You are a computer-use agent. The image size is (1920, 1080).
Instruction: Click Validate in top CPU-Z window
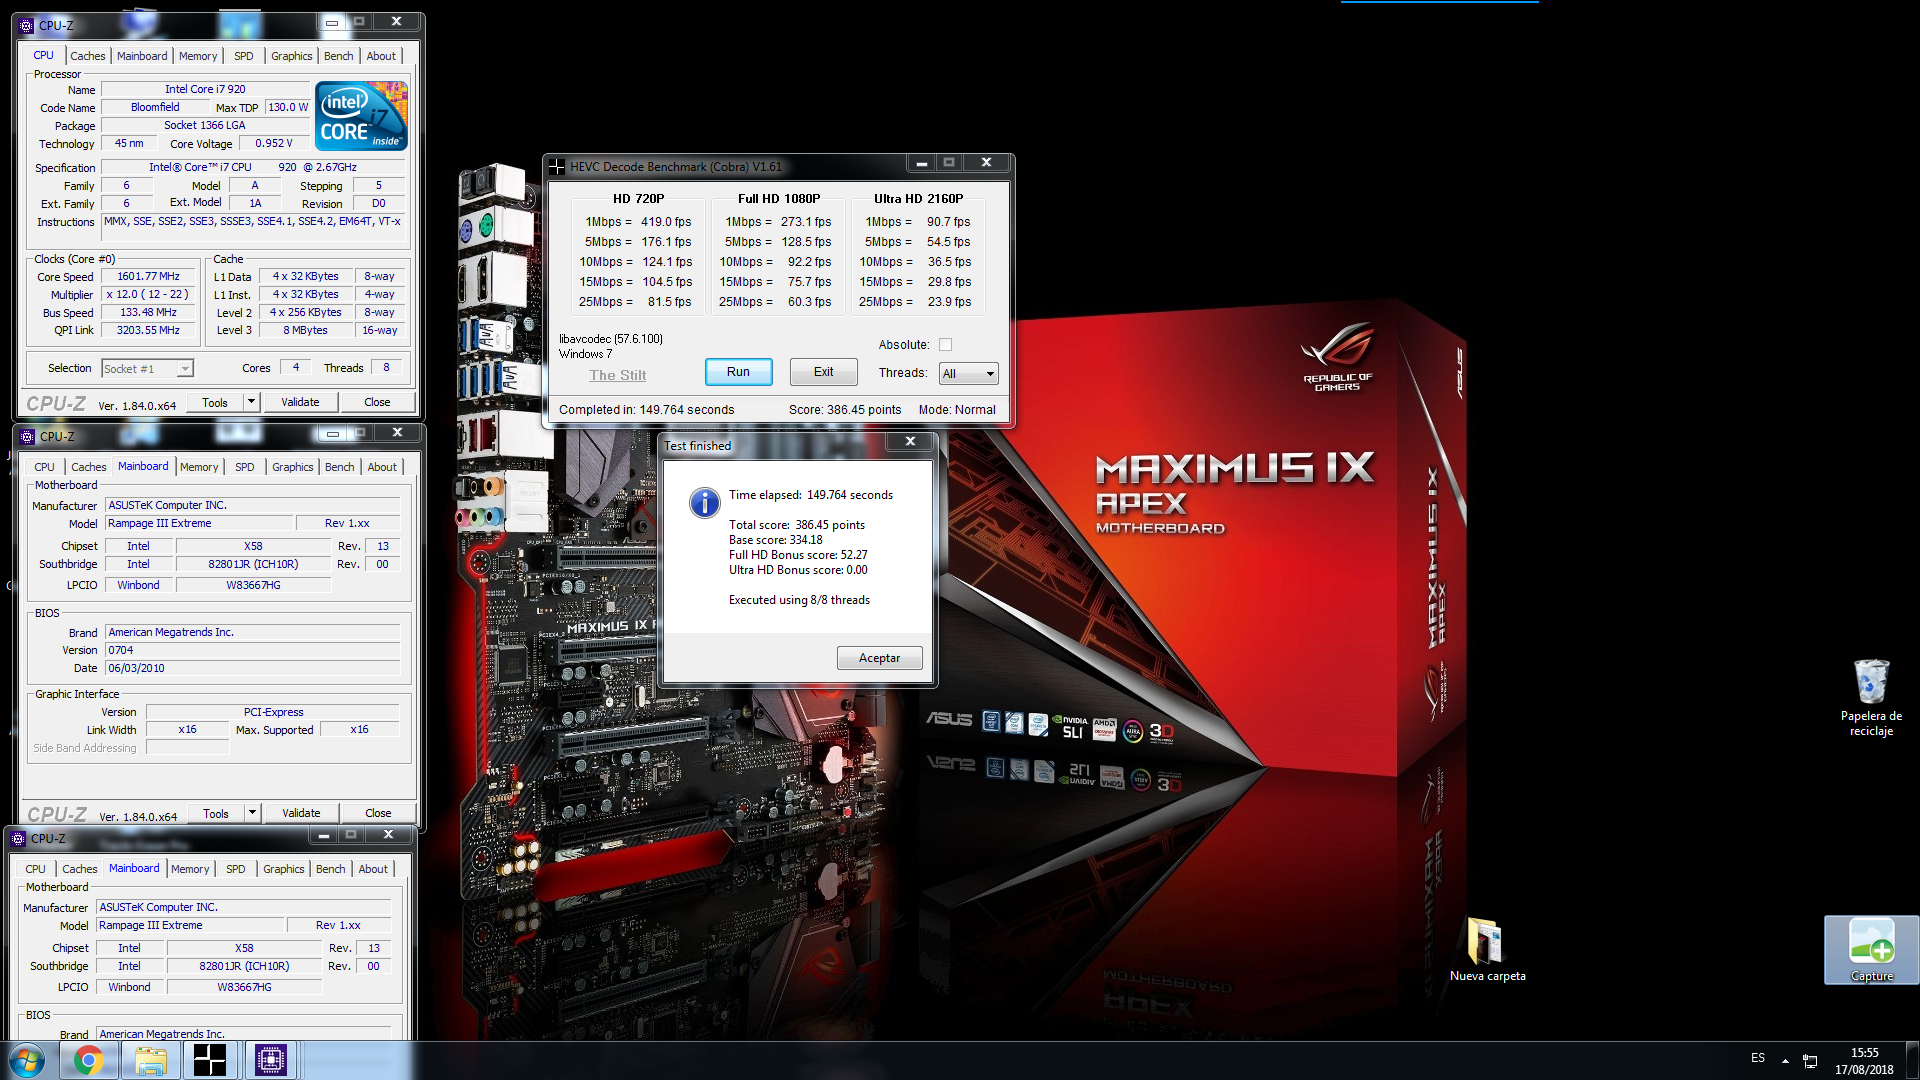point(300,402)
